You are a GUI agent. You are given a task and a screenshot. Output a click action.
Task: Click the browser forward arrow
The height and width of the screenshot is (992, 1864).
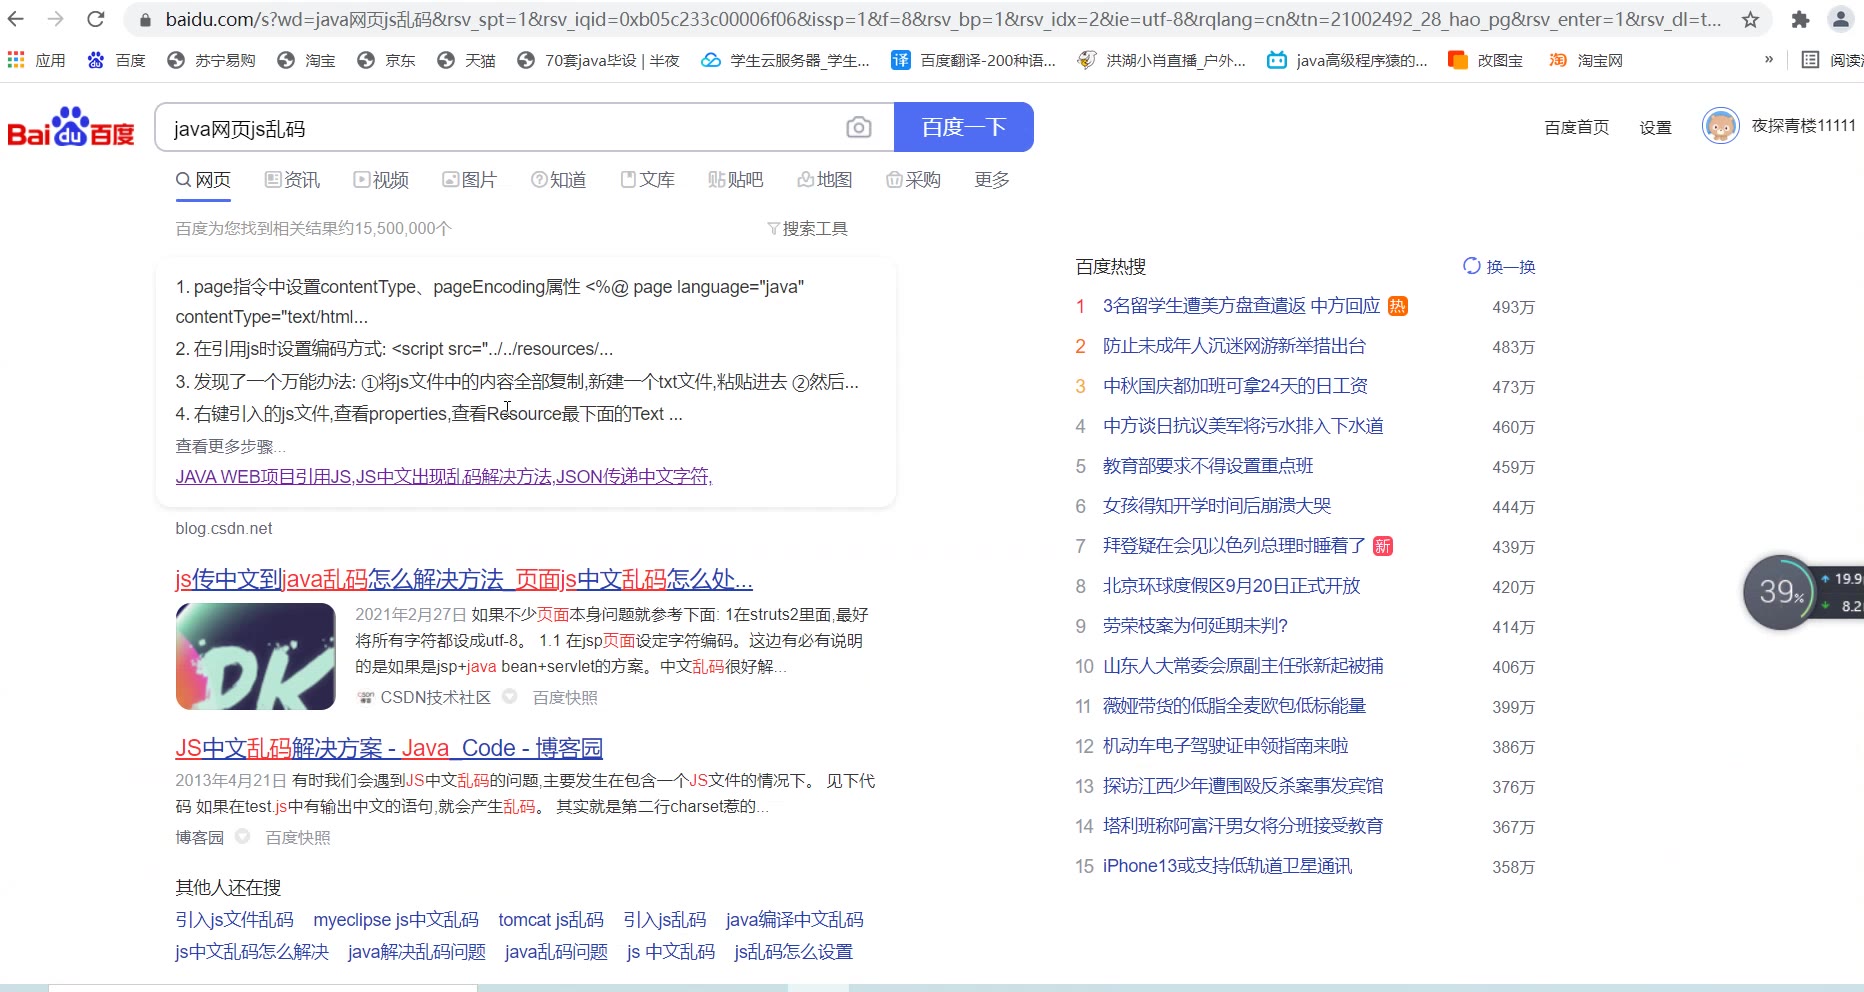(x=56, y=19)
